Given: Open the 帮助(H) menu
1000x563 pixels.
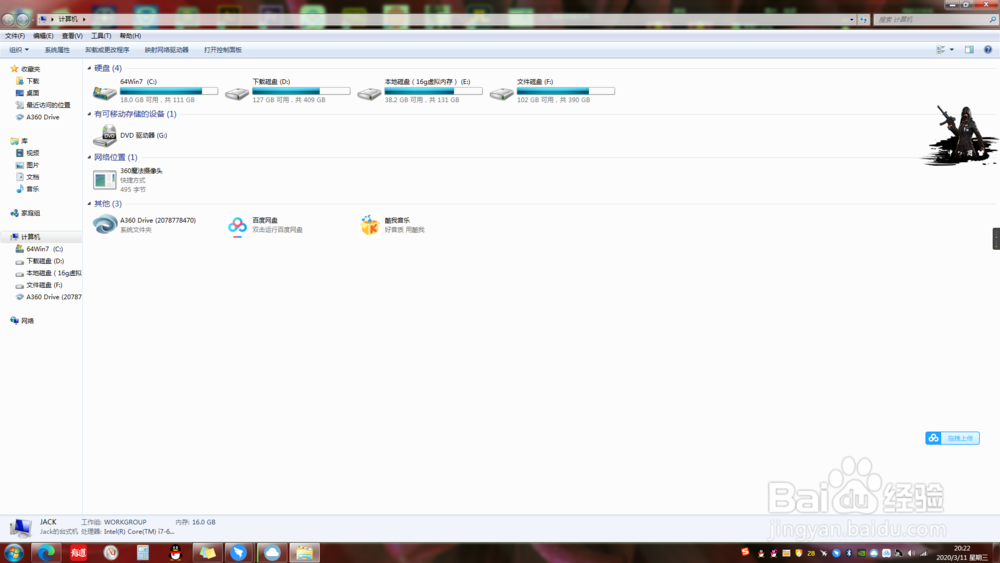Looking at the screenshot, I should [x=130, y=36].
